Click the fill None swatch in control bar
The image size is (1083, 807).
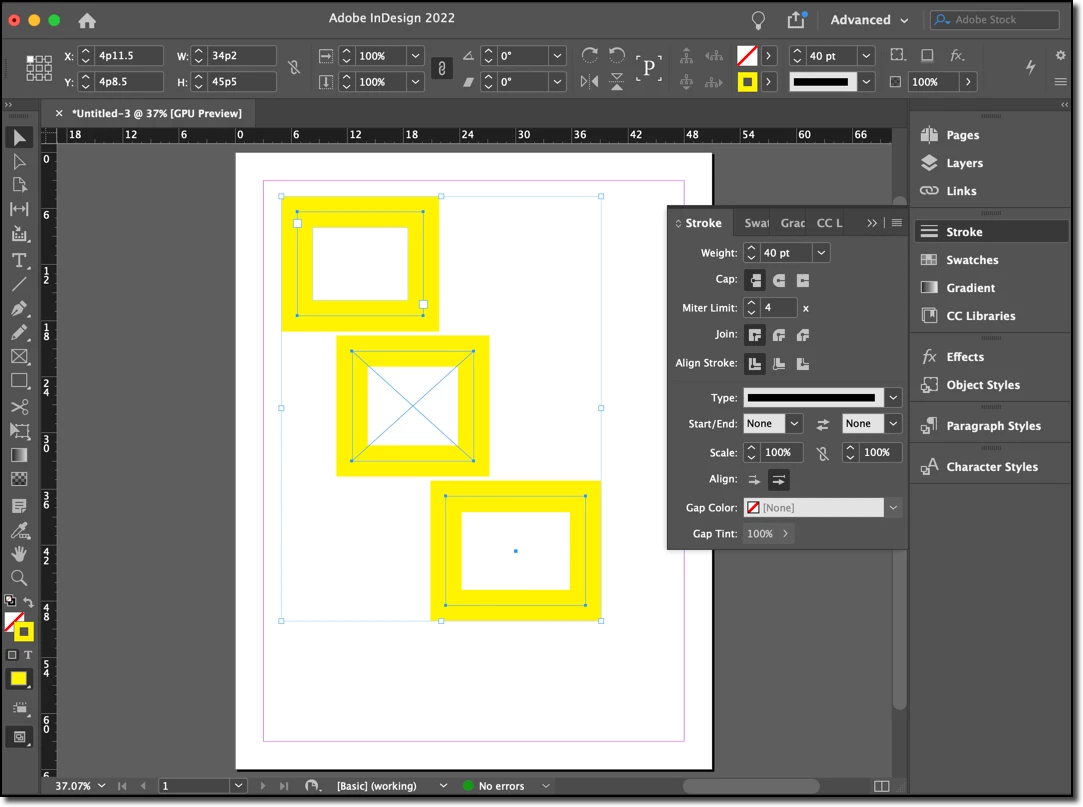(x=747, y=56)
